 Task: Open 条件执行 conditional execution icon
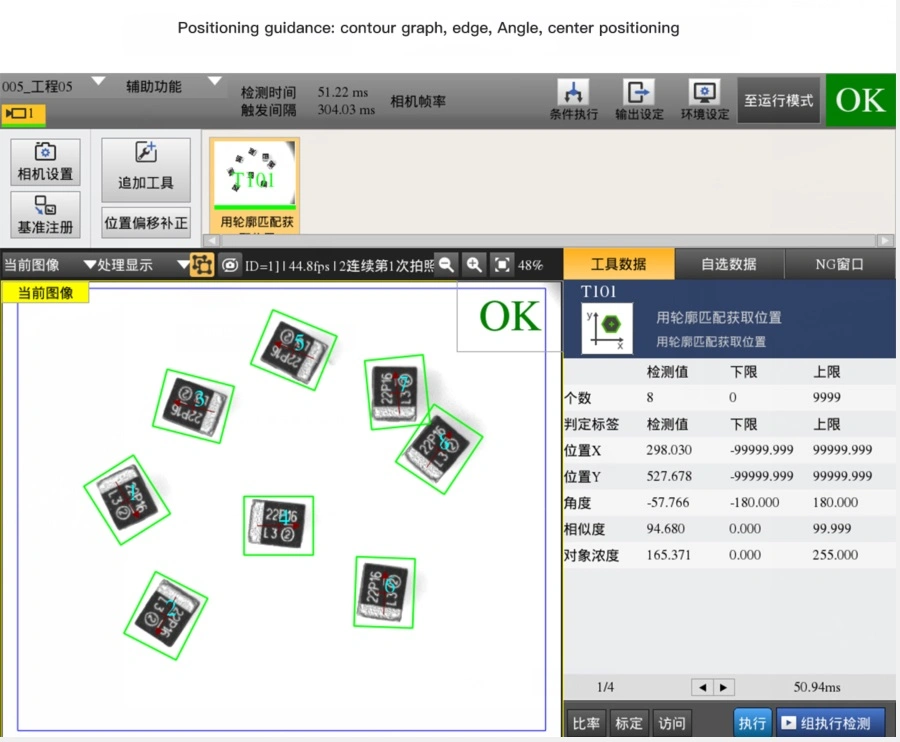(573, 99)
